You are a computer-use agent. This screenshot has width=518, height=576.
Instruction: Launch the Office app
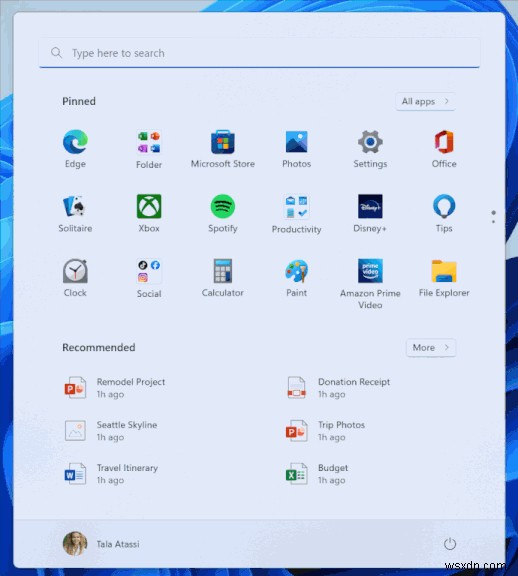tap(444, 149)
